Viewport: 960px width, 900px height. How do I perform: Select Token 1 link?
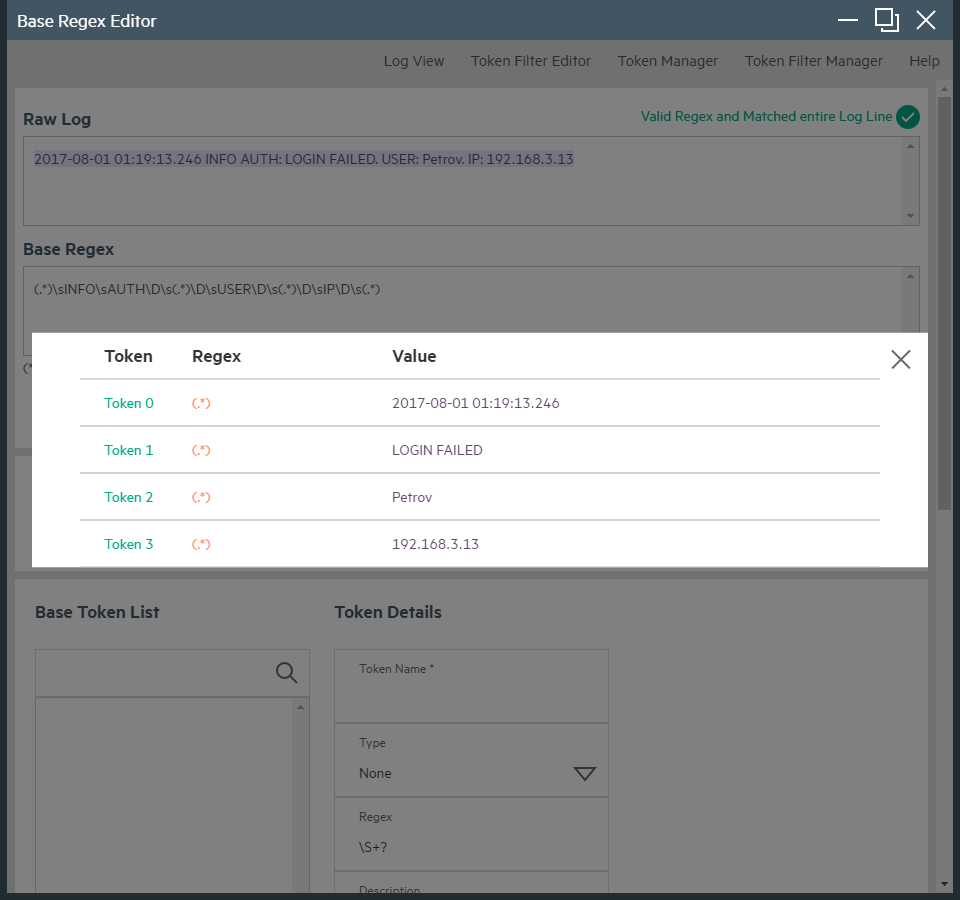(129, 450)
